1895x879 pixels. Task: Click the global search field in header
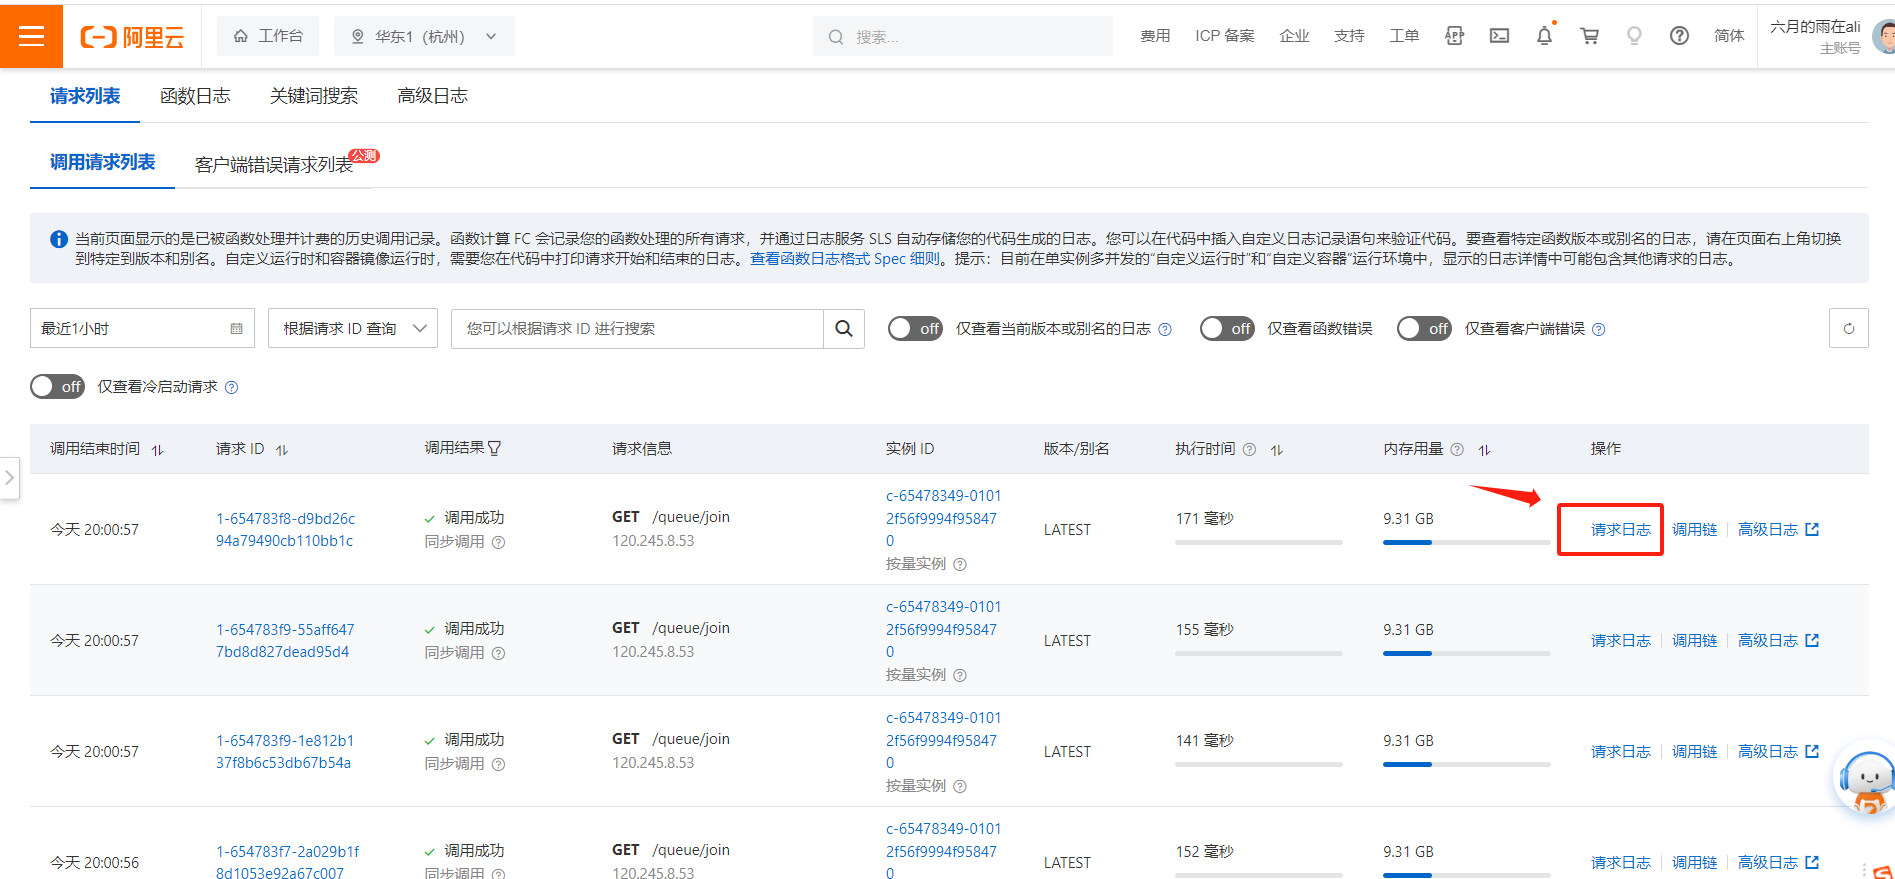tap(962, 36)
